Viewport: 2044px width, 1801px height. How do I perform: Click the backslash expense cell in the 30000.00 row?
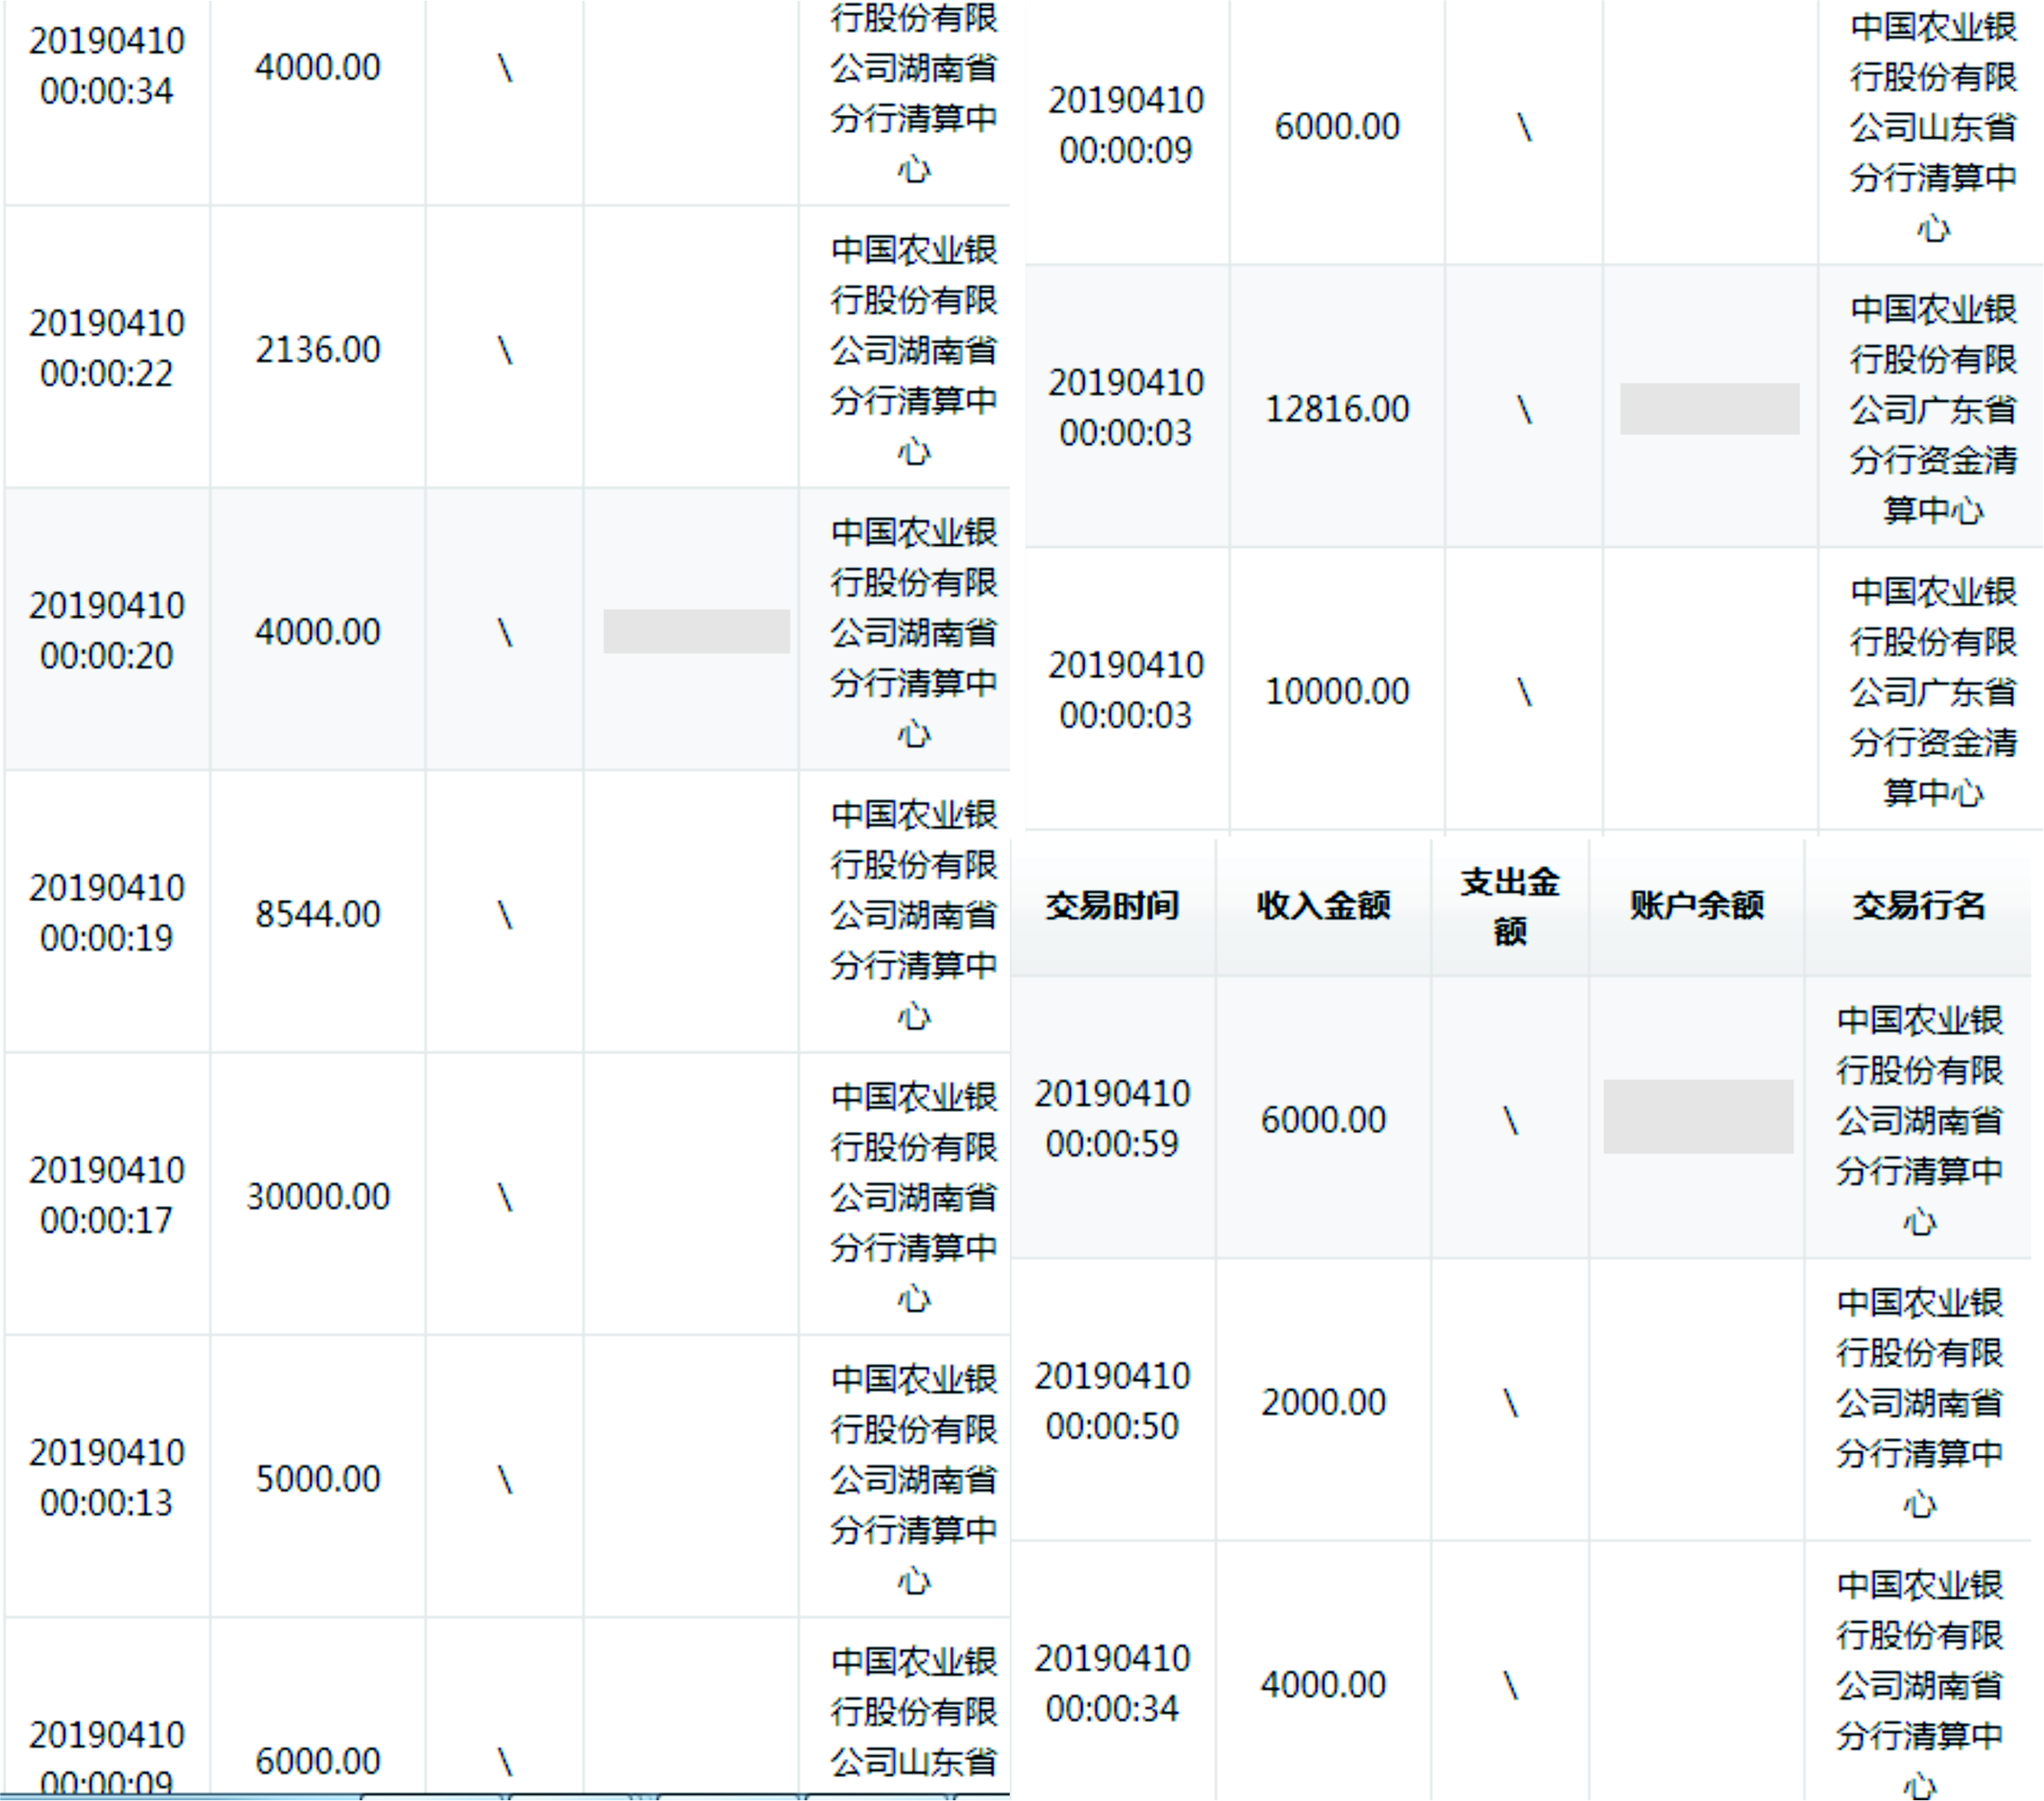[505, 1197]
